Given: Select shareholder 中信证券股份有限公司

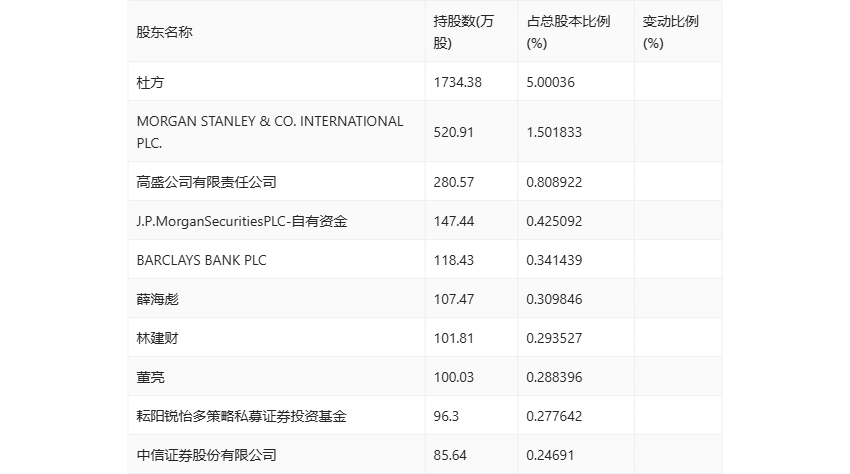Looking at the screenshot, I should pos(207,456).
